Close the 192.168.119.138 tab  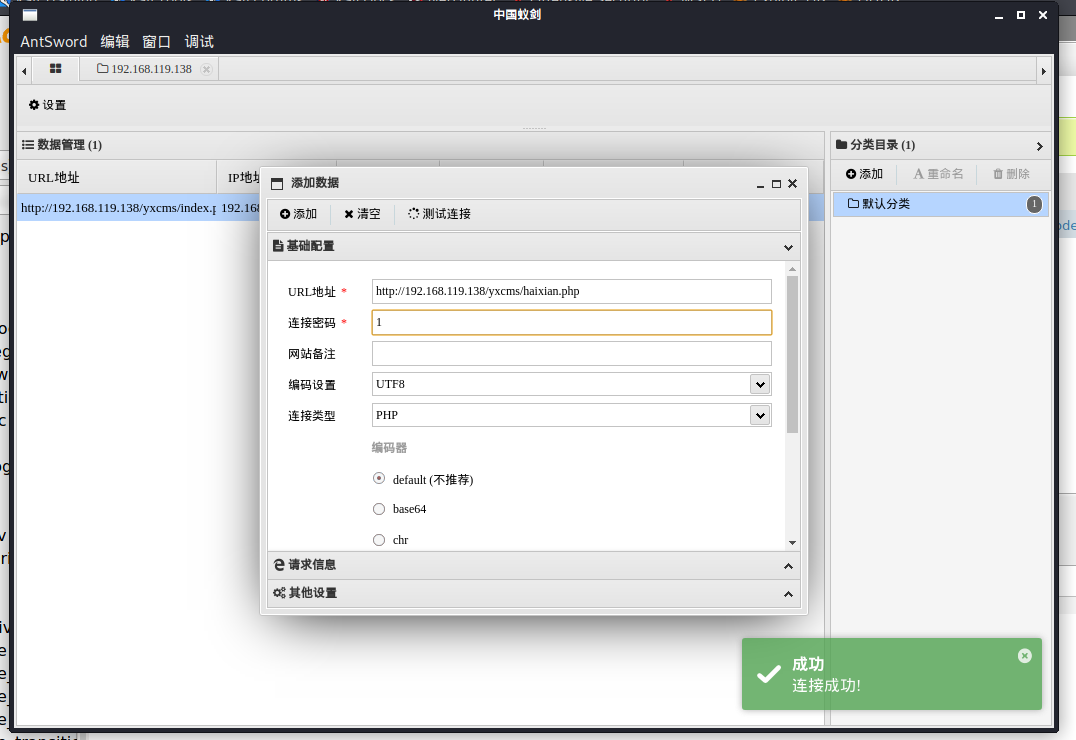[206, 69]
